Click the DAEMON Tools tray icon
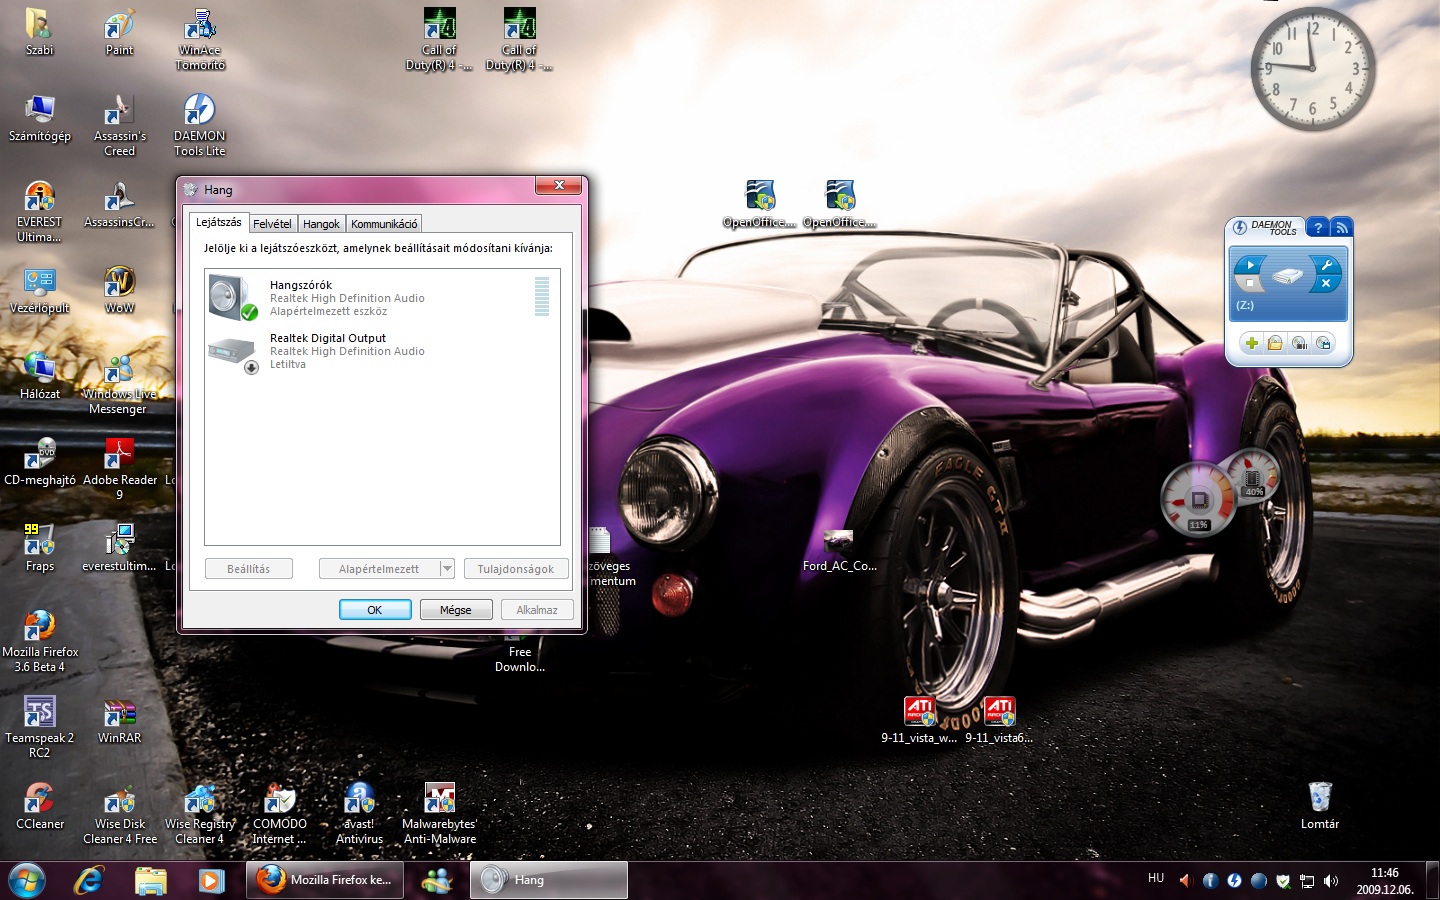The image size is (1440, 900). coord(1234,880)
